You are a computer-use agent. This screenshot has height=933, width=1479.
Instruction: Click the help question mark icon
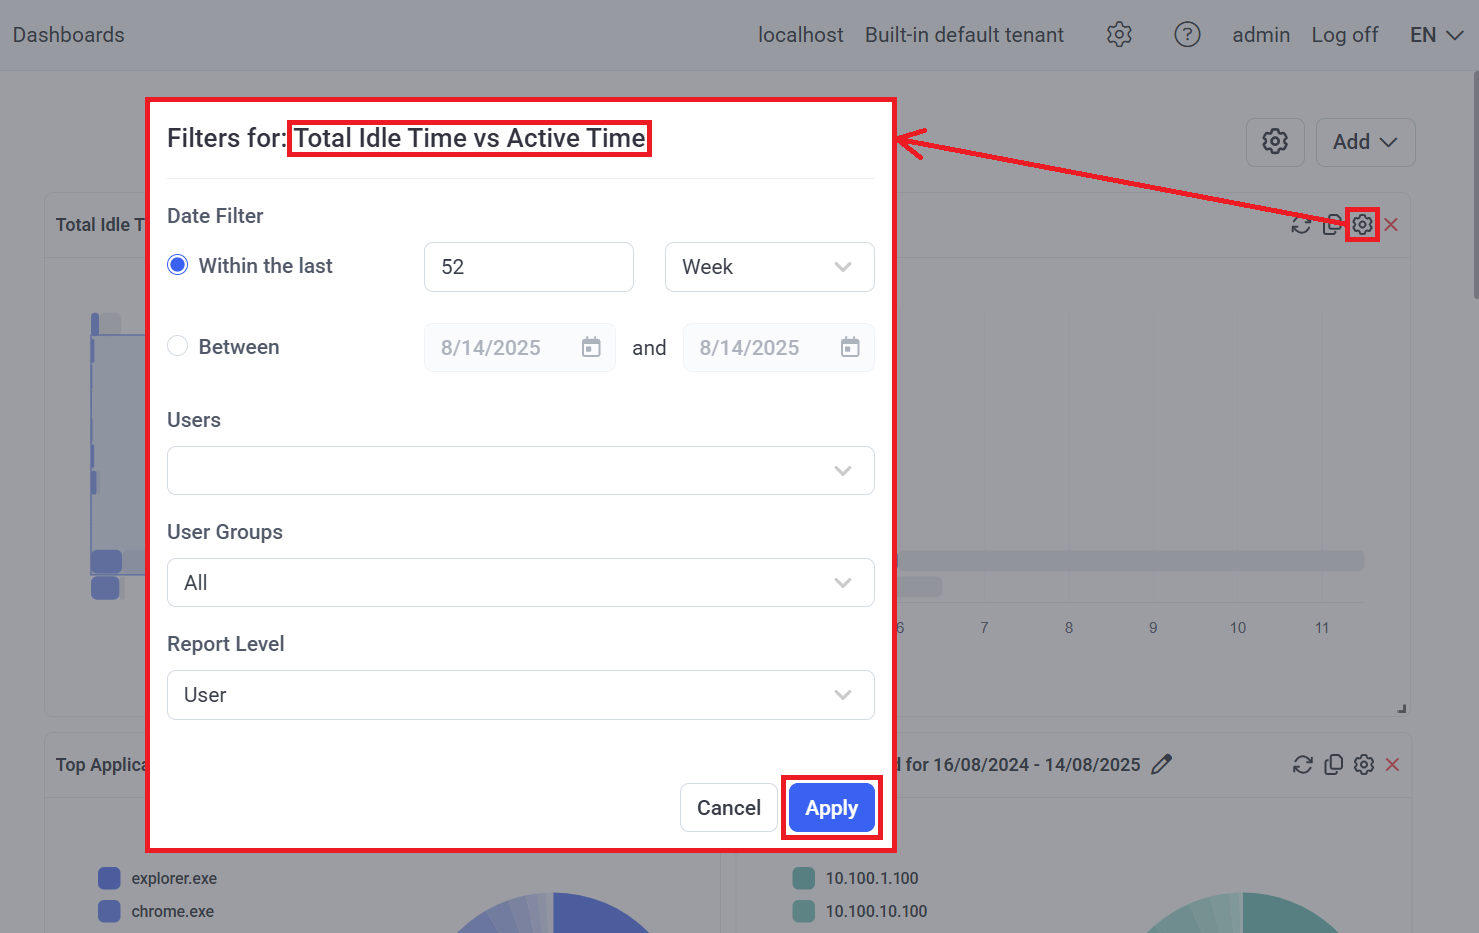1187,35
